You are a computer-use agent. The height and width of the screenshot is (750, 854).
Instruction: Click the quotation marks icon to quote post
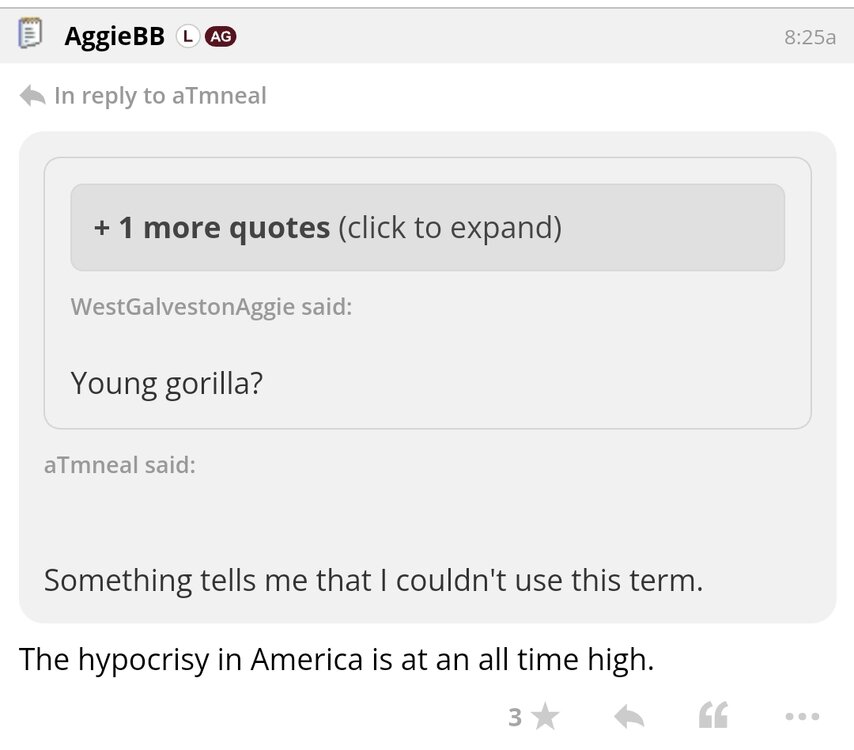(x=714, y=714)
